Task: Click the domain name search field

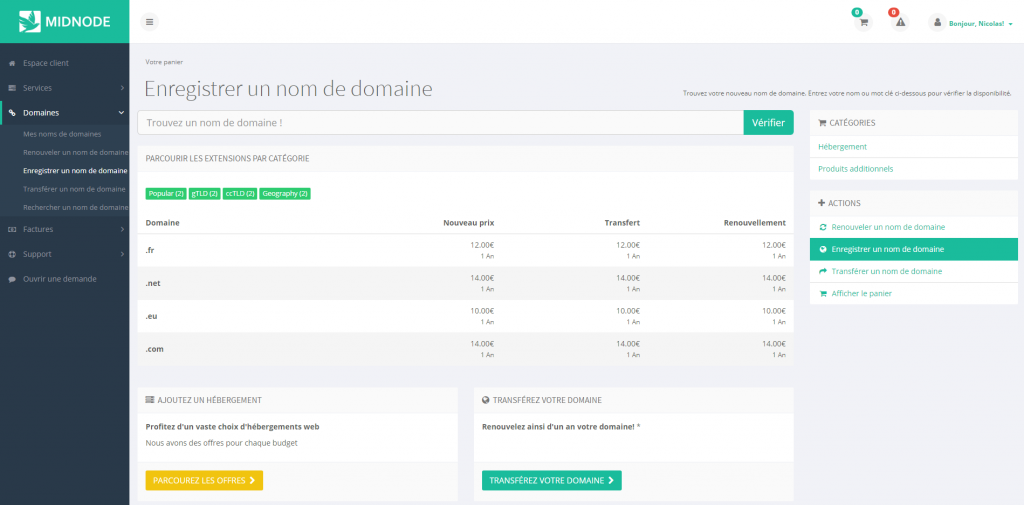Action: (440, 122)
